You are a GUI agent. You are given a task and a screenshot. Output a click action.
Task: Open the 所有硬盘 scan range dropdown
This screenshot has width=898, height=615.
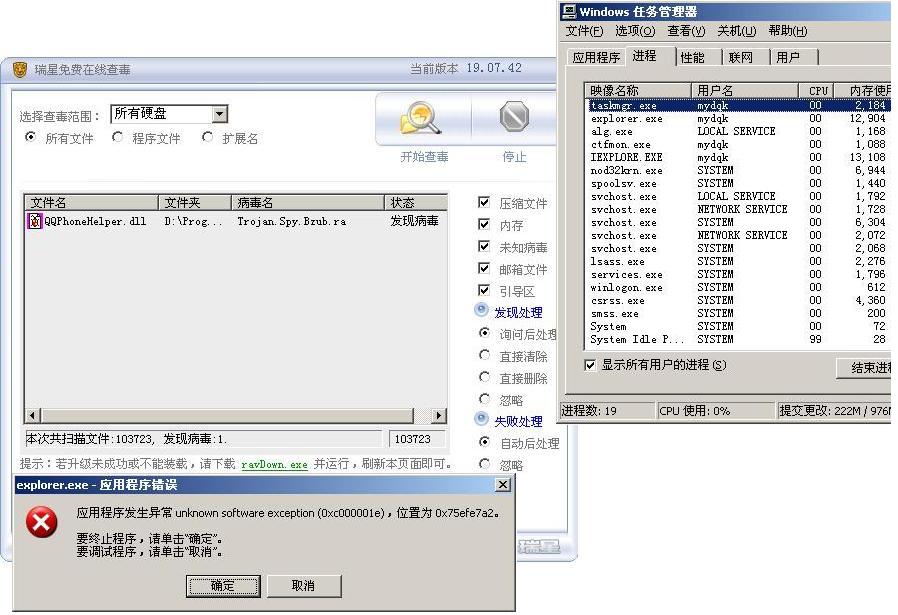tap(219, 114)
